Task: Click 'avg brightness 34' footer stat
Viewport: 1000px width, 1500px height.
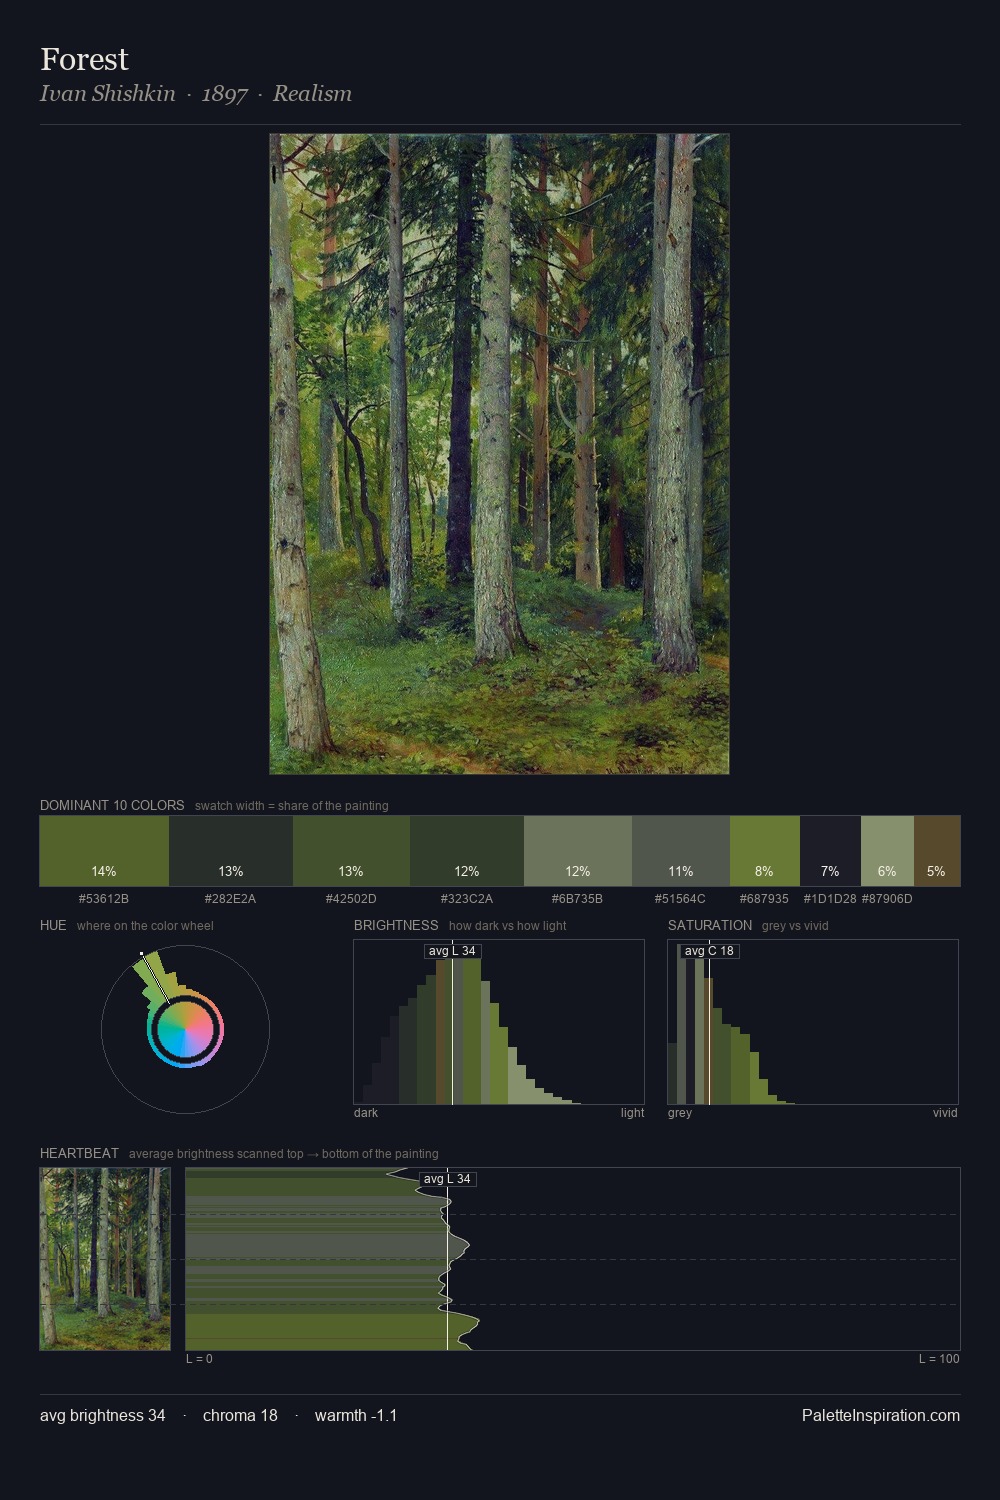Action: (103, 1415)
